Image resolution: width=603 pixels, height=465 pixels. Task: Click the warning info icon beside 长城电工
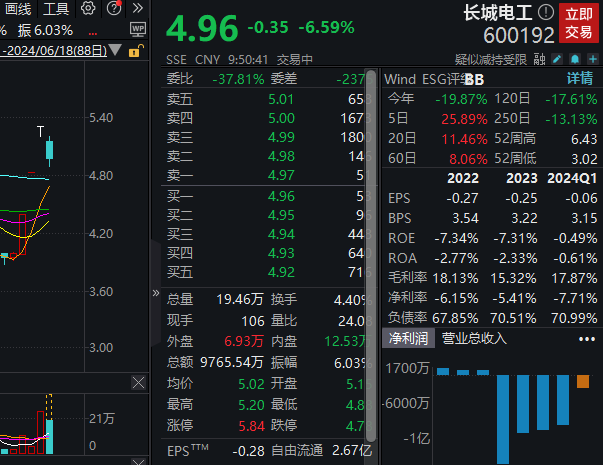545,12
